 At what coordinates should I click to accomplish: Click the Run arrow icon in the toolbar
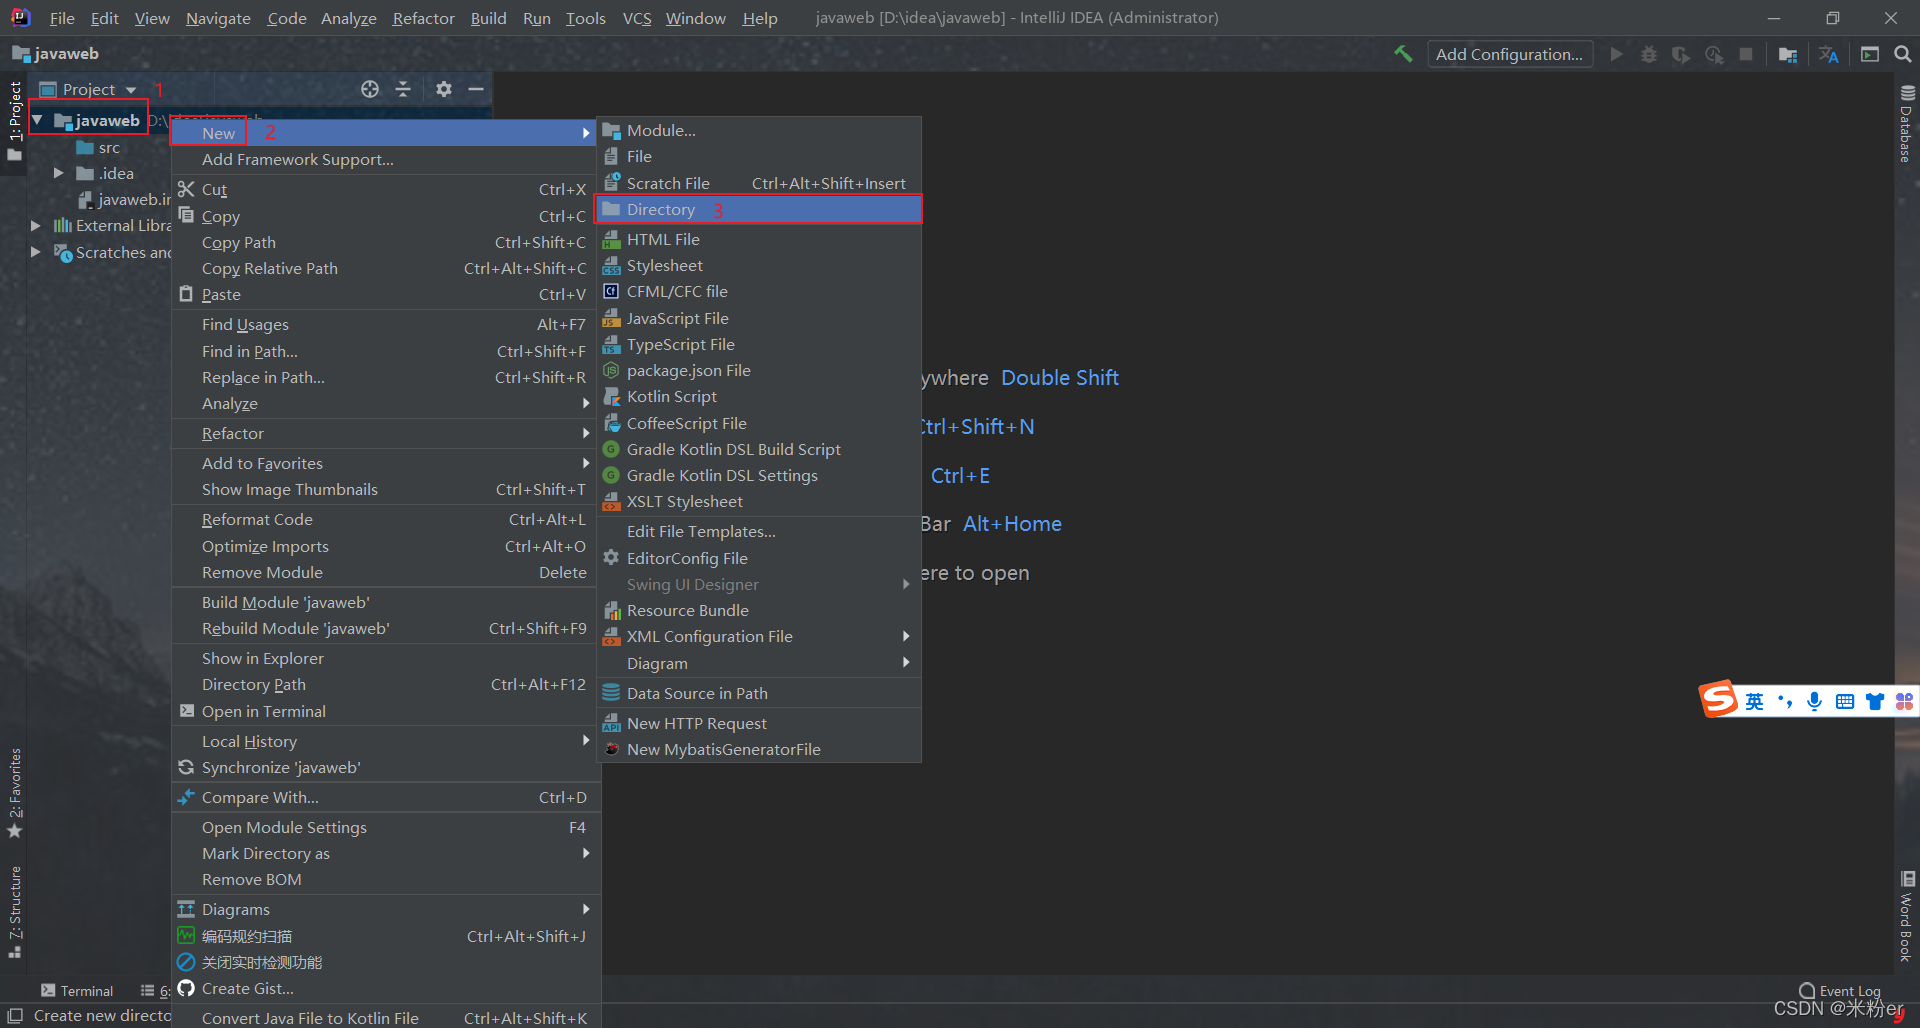point(1616,54)
